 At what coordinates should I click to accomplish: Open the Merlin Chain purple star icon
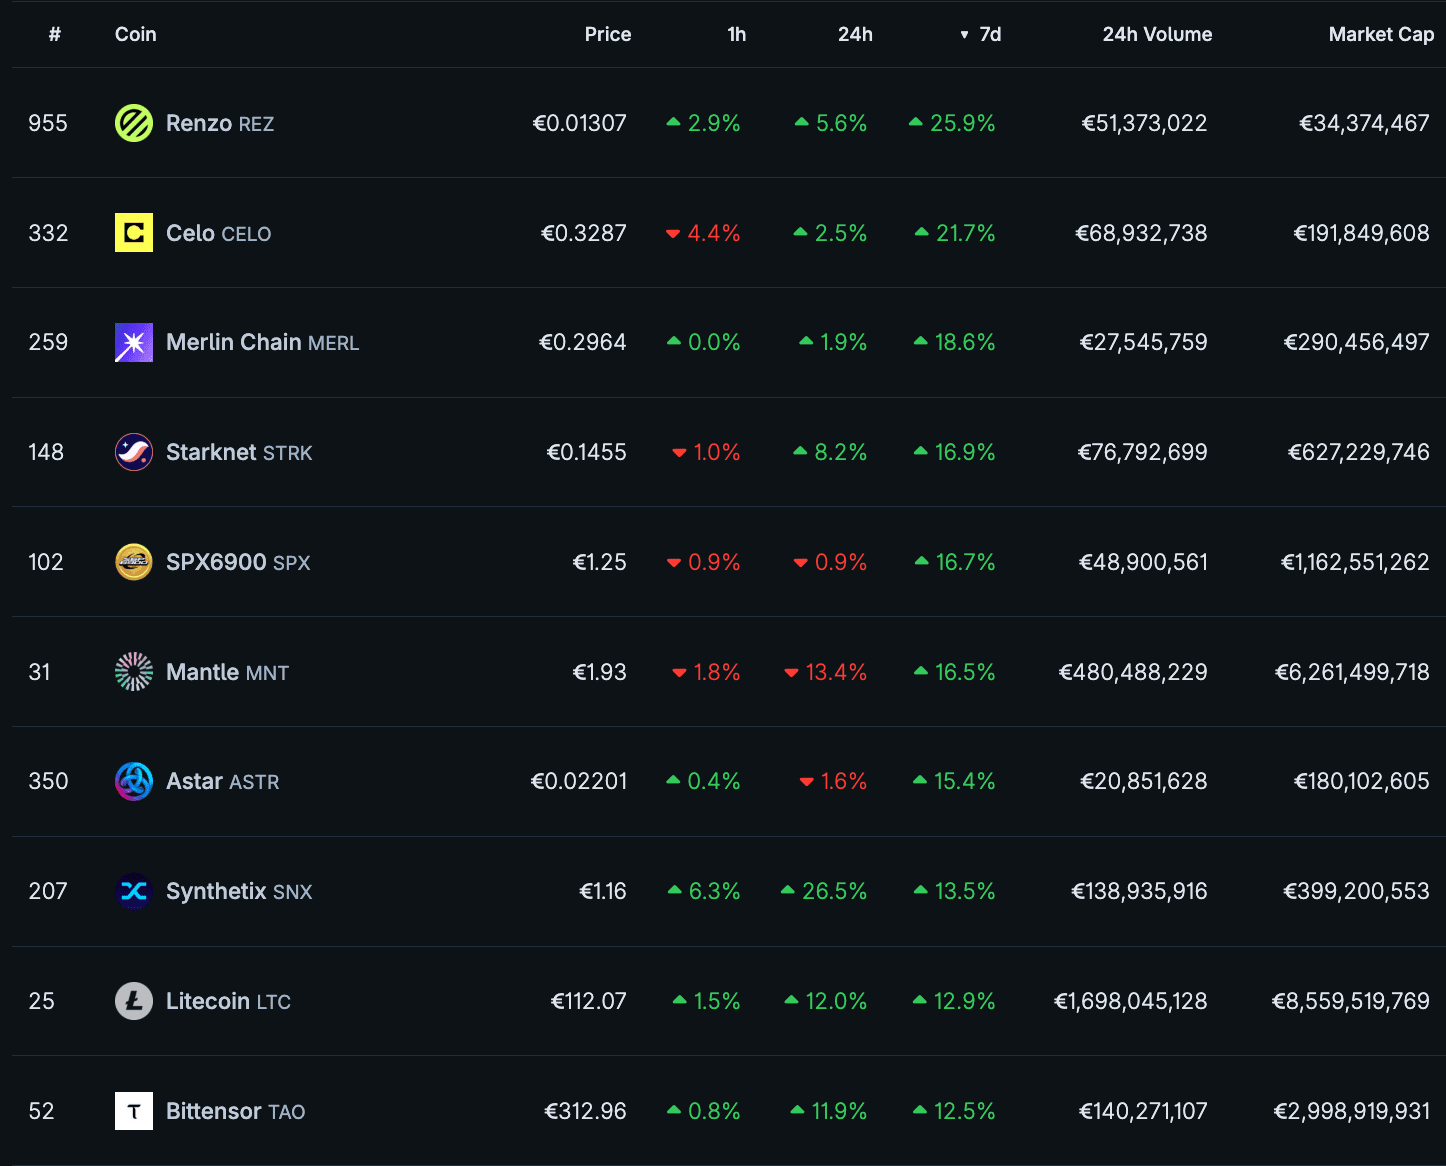pos(134,342)
